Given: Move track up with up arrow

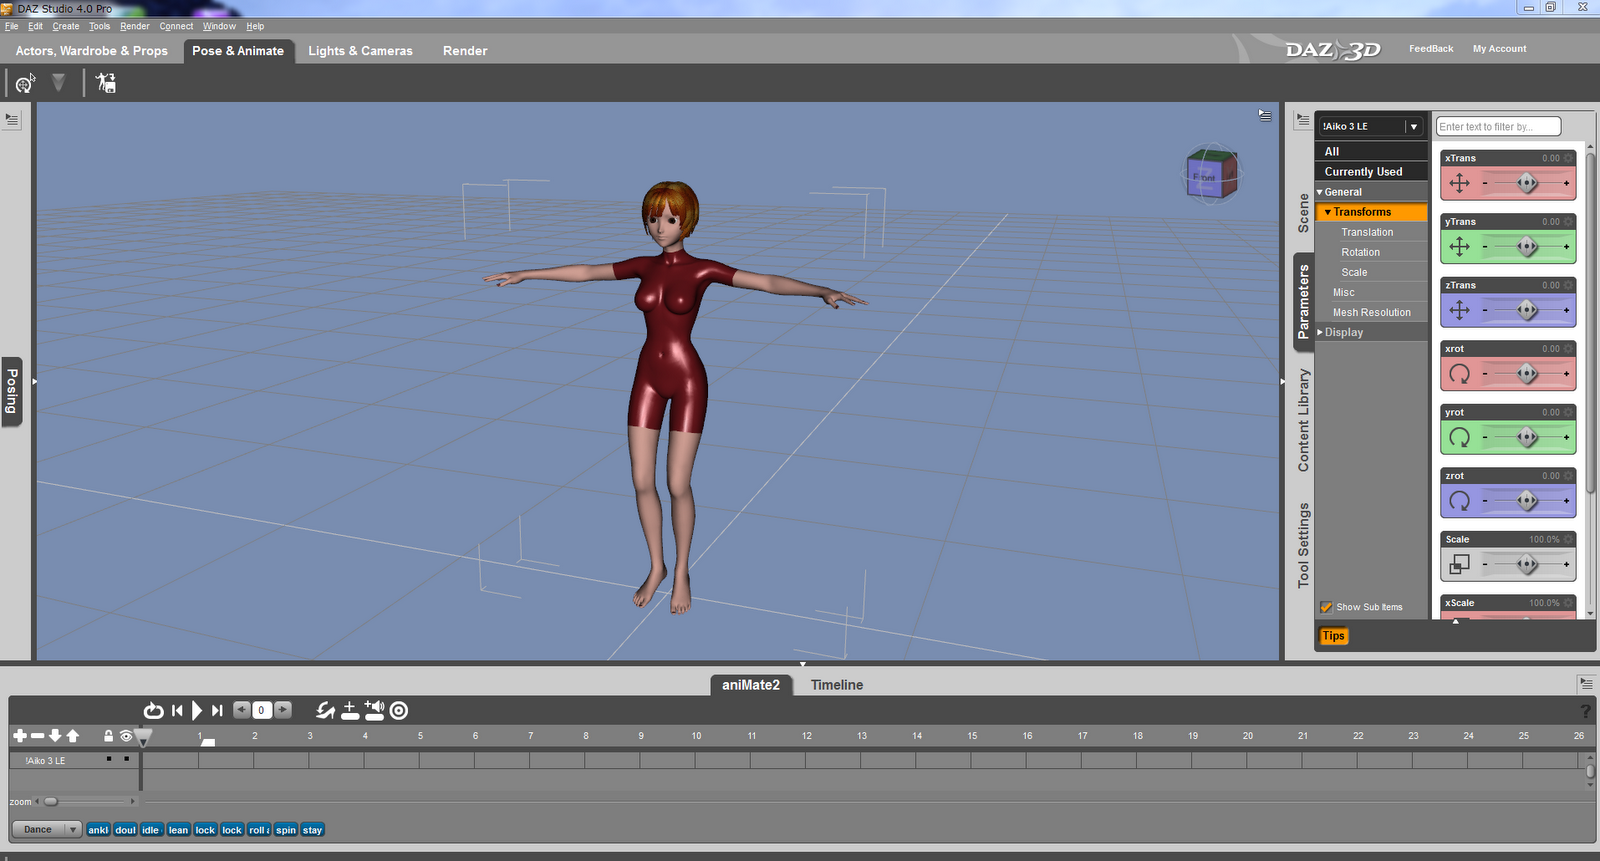Looking at the screenshot, I should tap(73, 735).
